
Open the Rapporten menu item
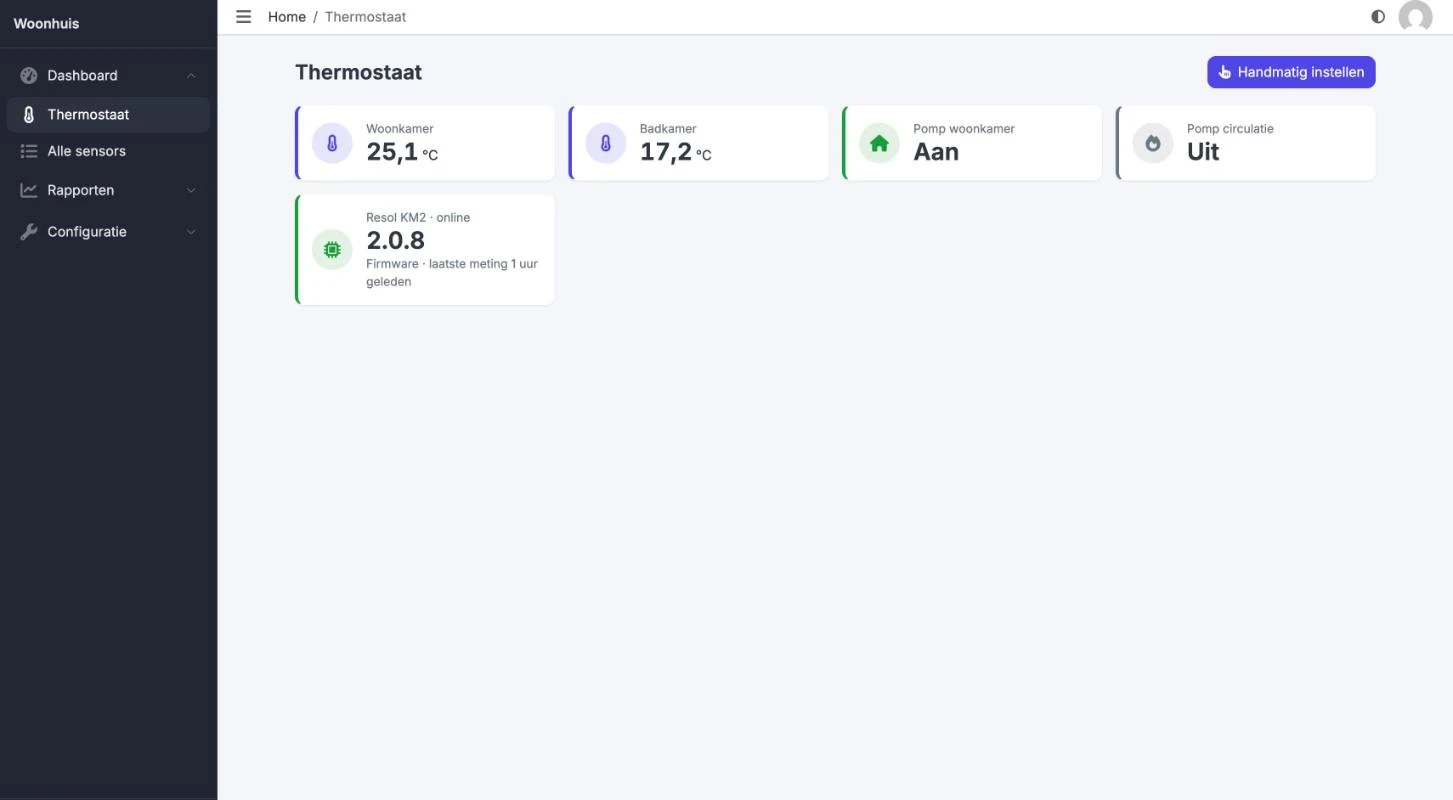click(x=108, y=190)
